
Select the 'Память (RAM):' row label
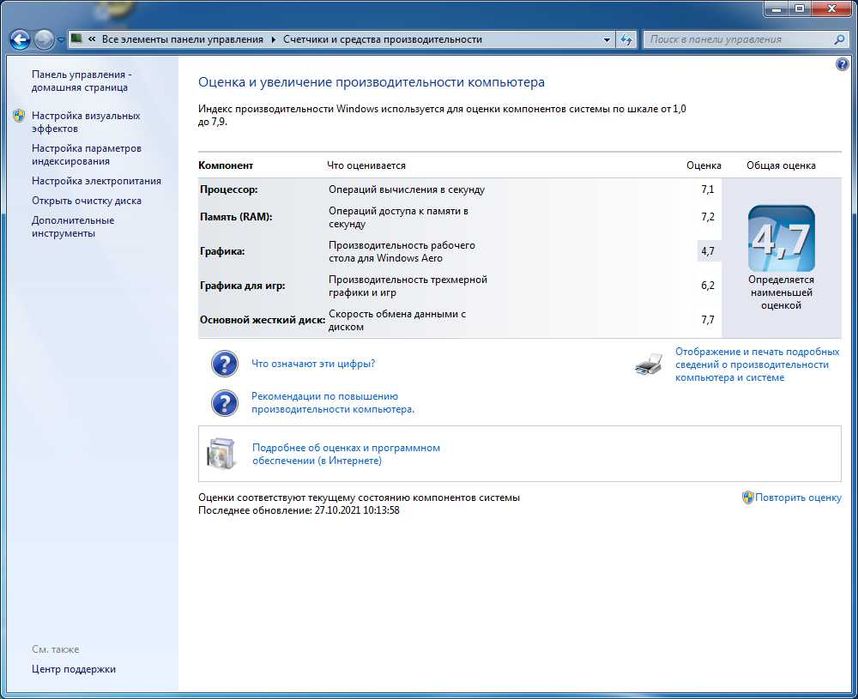click(x=236, y=217)
